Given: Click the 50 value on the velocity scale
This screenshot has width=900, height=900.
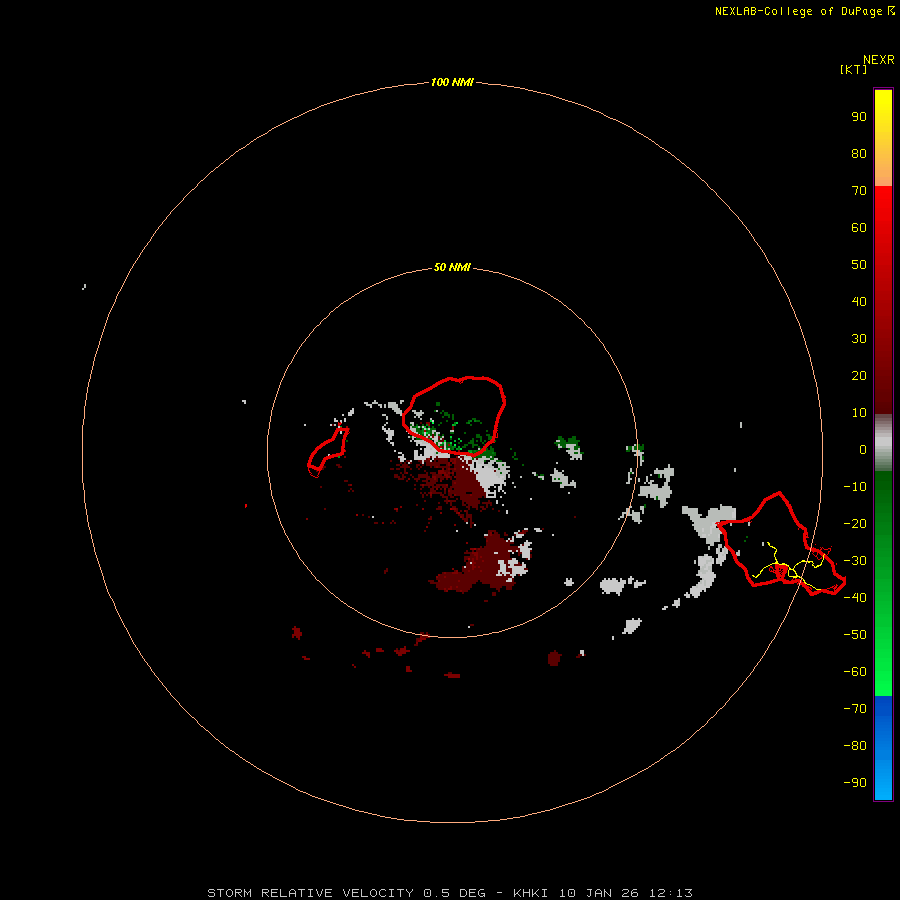Looking at the screenshot, I should pyautogui.click(x=859, y=265).
